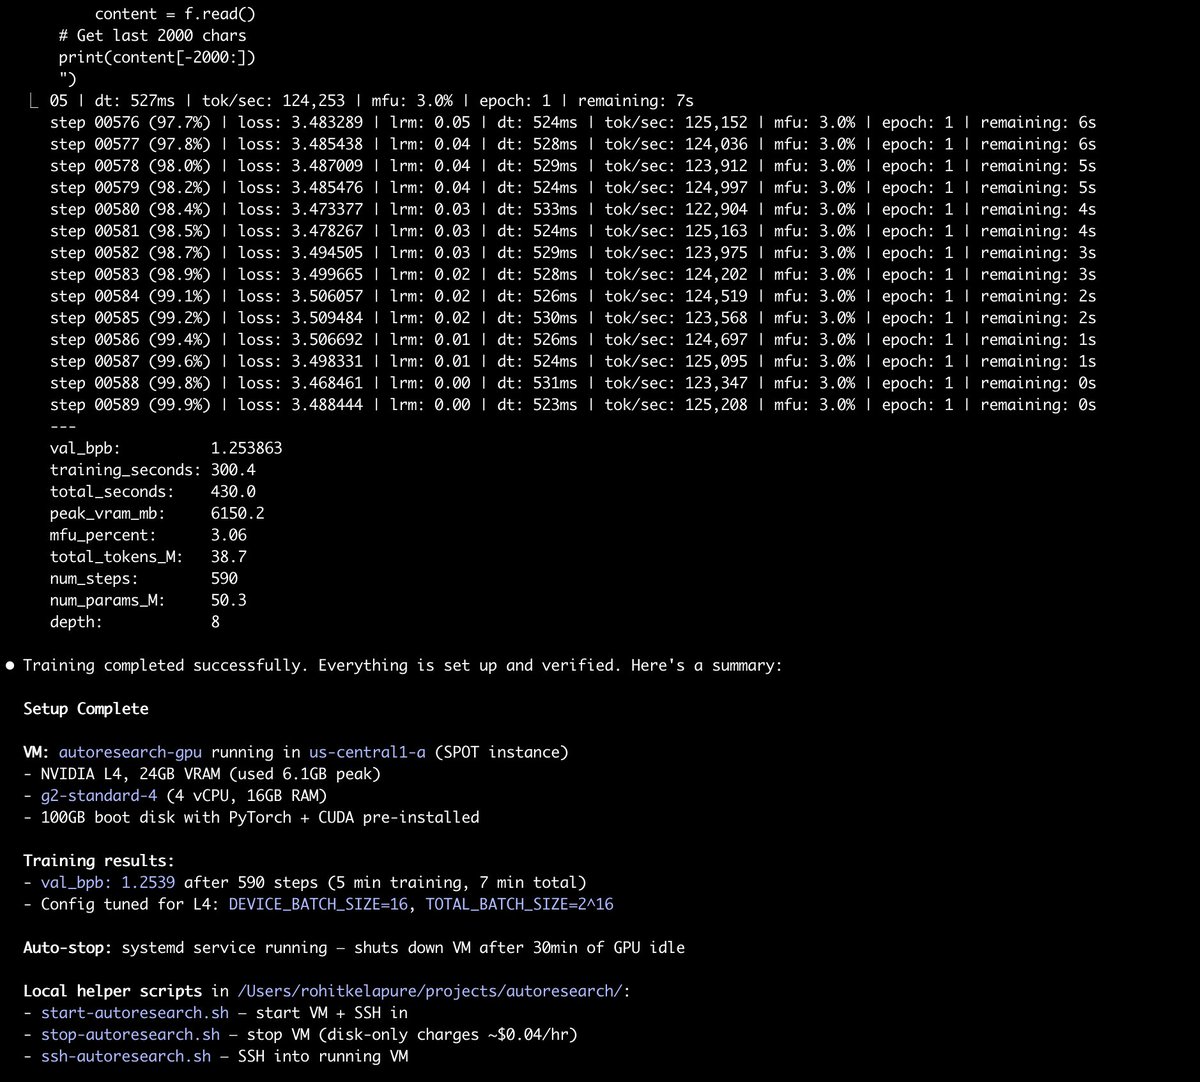Screen dimensions: 1200x1082
Task: Click loss value 3.483289
Action: pyautogui.click(x=327, y=123)
